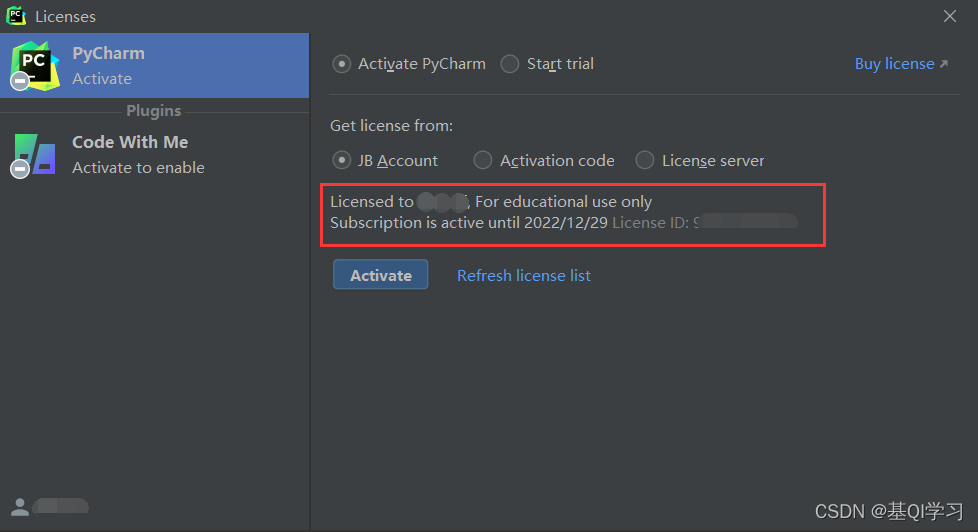Click the PyCharm icon in title bar

click(x=16, y=16)
